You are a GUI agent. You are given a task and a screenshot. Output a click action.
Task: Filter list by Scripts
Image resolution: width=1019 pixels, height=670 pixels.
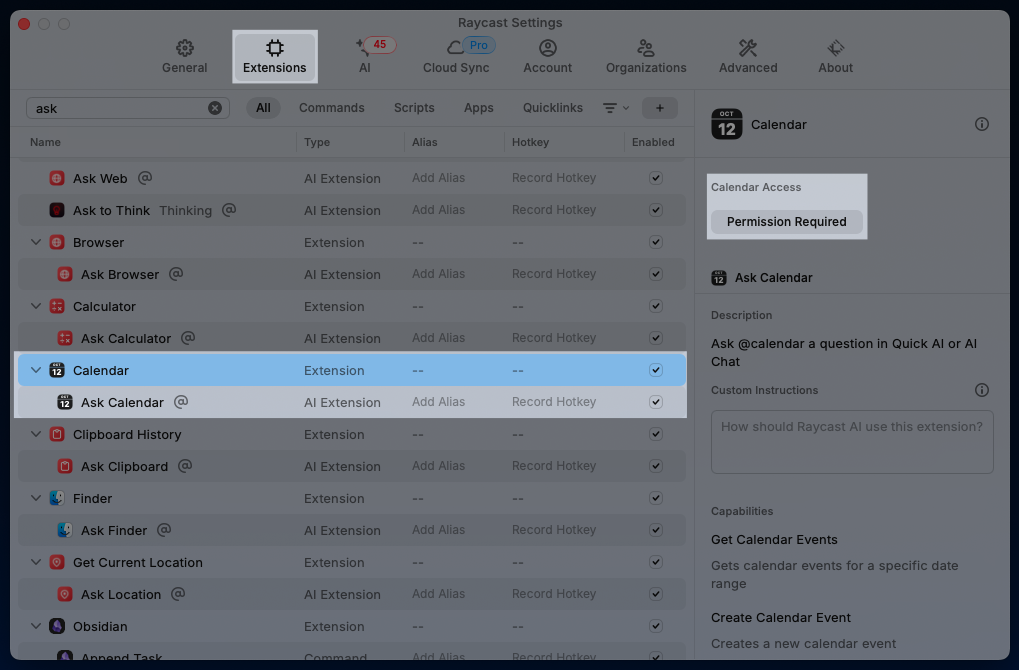[414, 108]
